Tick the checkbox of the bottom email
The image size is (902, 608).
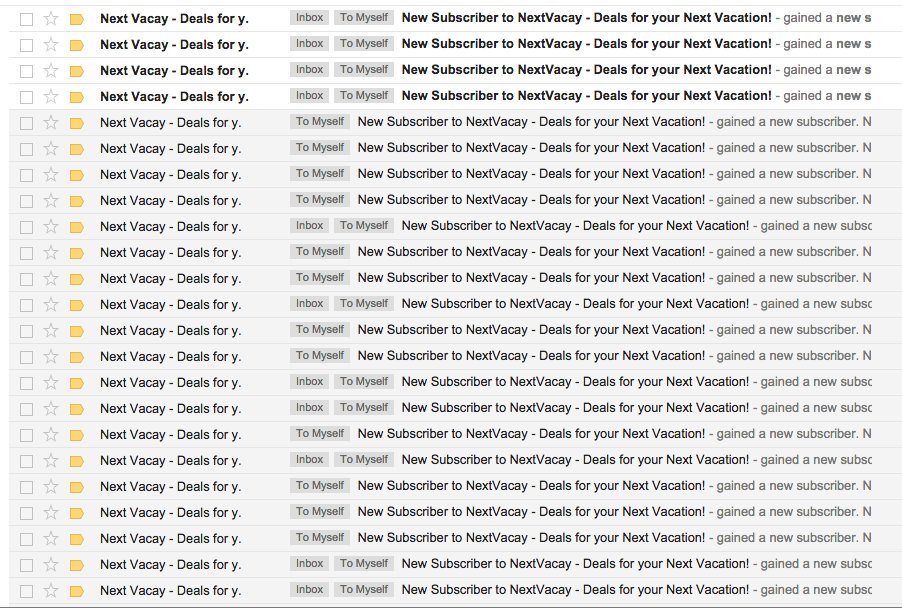click(26, 591)
